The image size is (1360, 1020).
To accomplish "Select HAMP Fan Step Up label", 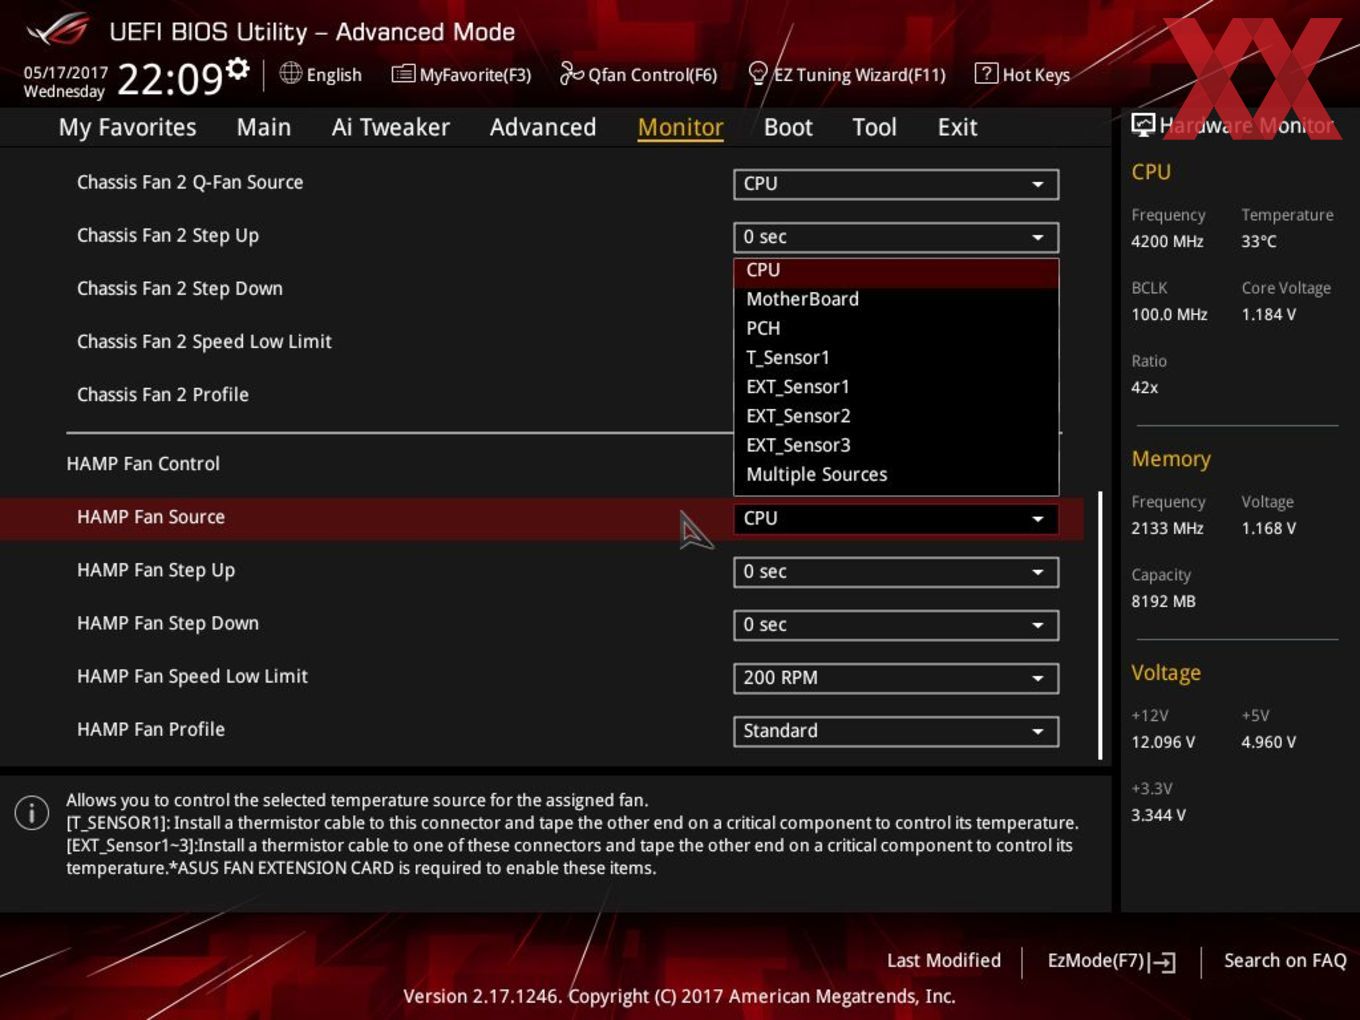I will point(156,571).
